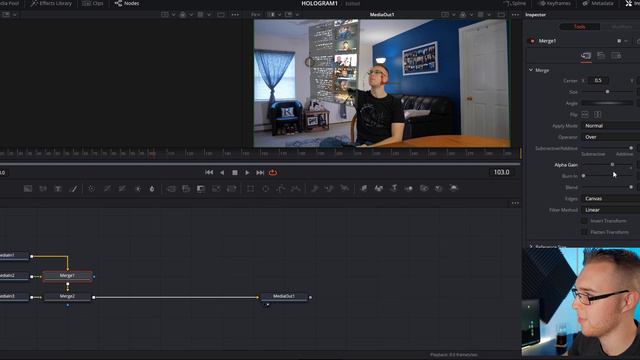
Task: Open the Filter Method dropdown set to Linear
Action: pos(611,210)
